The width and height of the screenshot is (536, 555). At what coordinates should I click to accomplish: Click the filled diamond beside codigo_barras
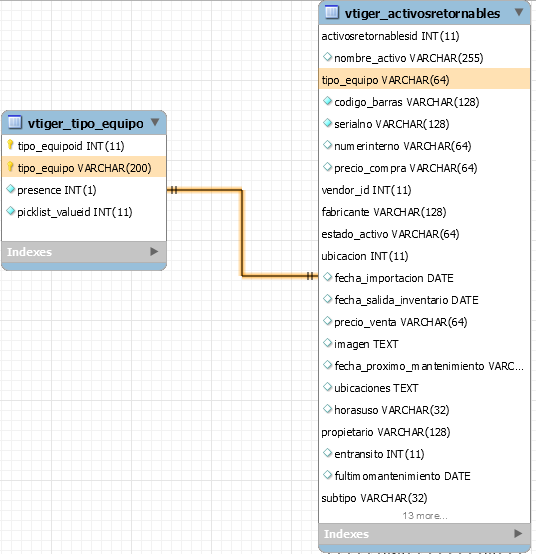(327, 101)
